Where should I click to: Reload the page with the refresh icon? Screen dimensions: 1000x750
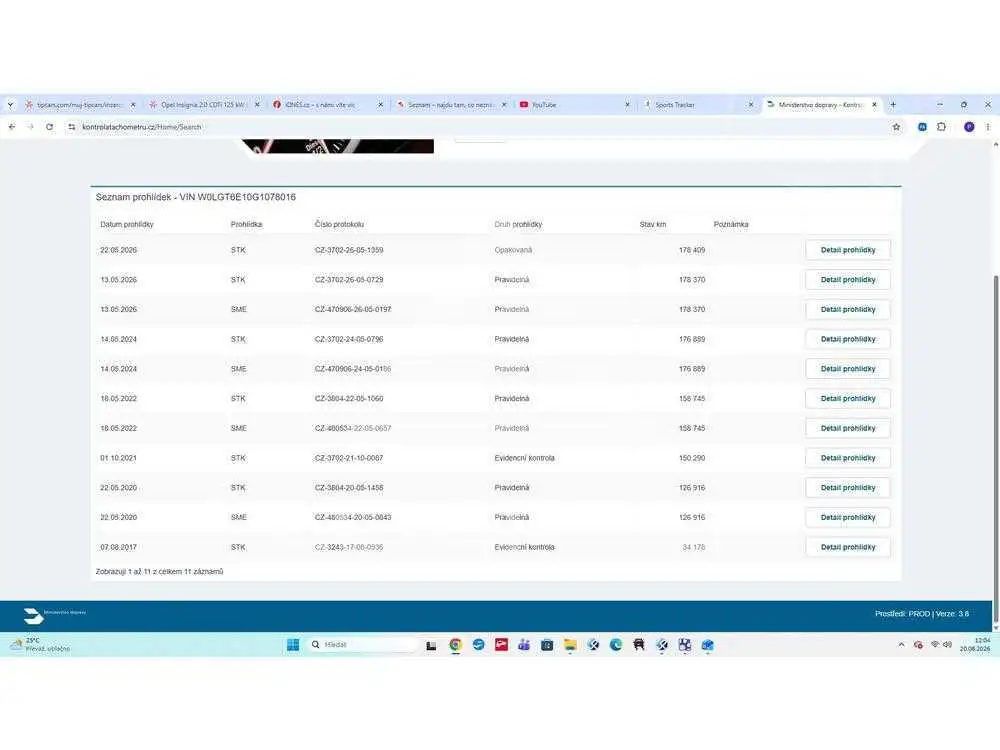[x=49, y=127]
